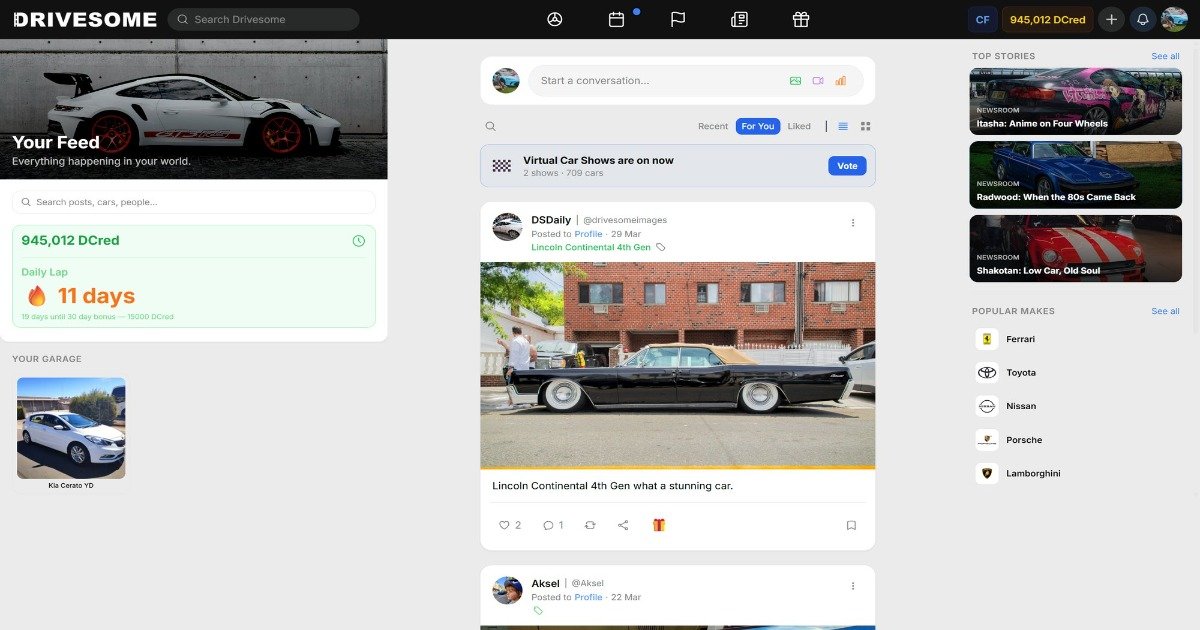The image size is (1200, 630).
Task: Click the Daily Lap flame streak icon
Action: [37, 295]
